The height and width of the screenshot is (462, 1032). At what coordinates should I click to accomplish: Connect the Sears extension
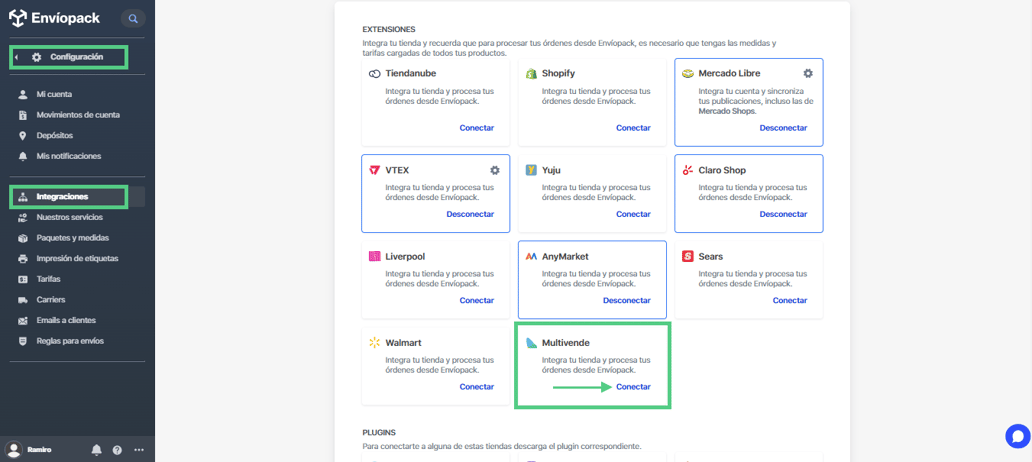click(790, 300)
